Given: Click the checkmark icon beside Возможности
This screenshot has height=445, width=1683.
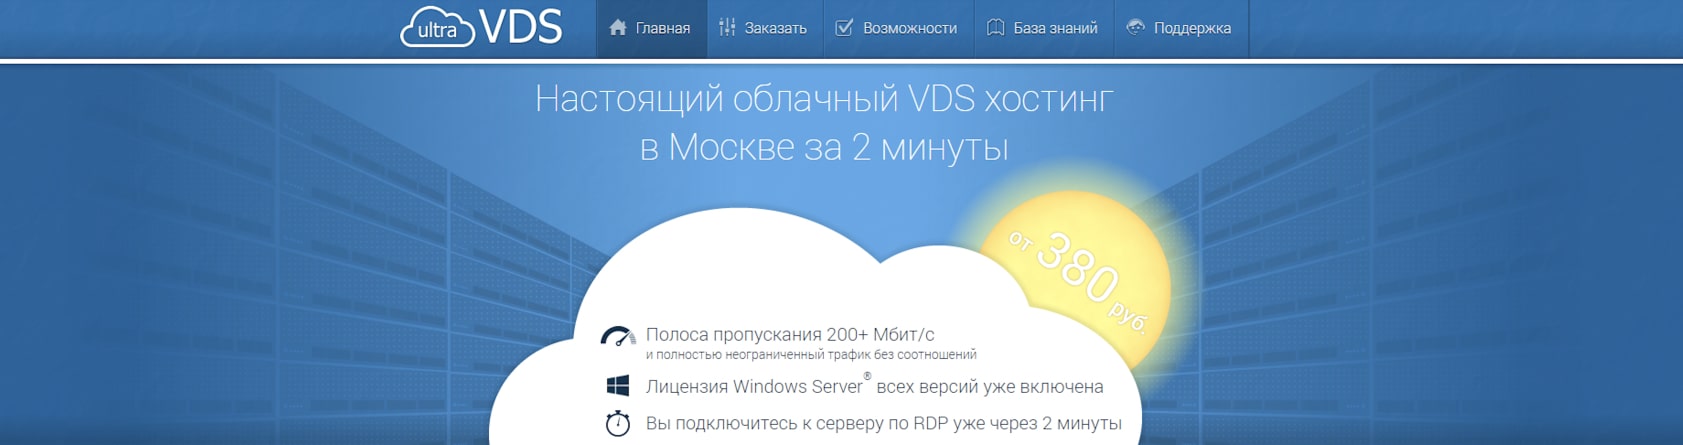Looking at the screenshot, I should (844, 28).
